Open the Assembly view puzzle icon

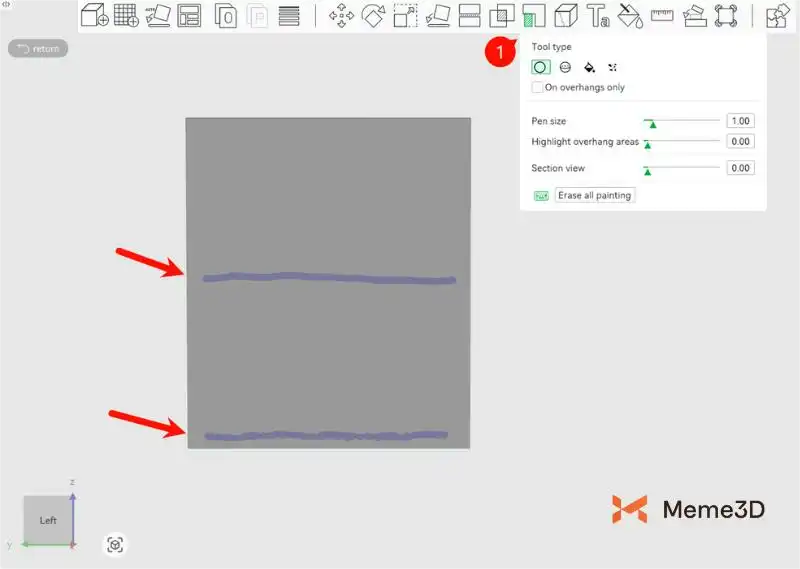click(x=776, y=16)
